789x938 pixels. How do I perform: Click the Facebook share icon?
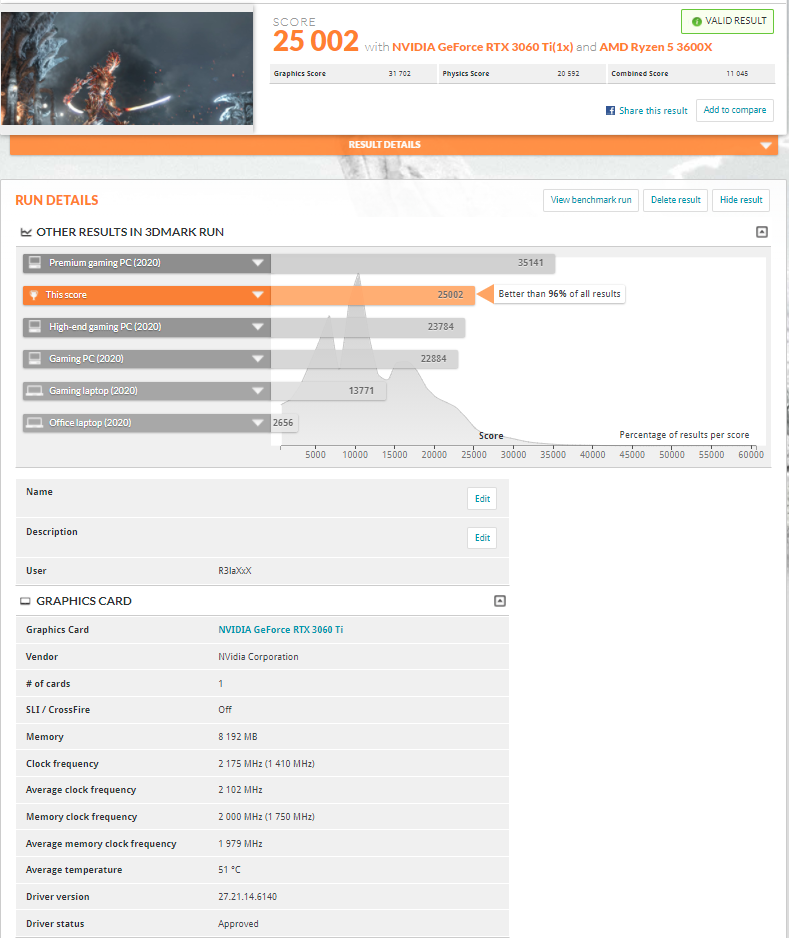tap(610, 111)
